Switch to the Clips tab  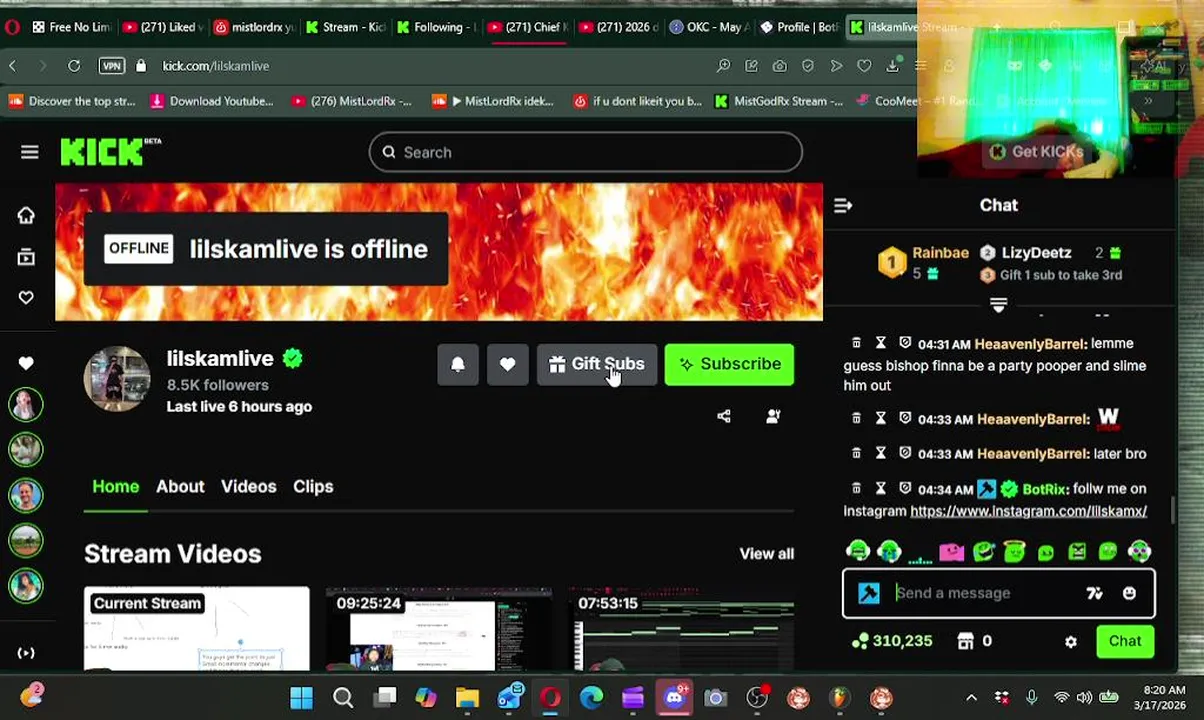pyautogui.click(x=313, y=487)
